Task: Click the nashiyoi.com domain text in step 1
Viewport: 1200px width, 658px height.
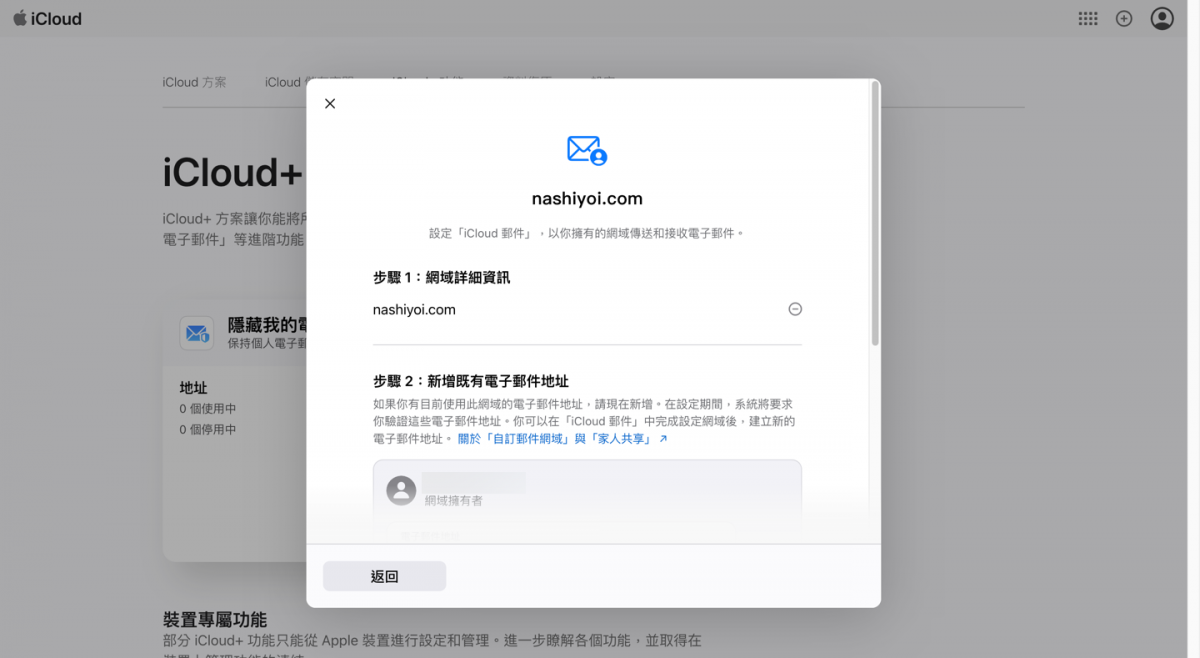Action: (414, 310)
